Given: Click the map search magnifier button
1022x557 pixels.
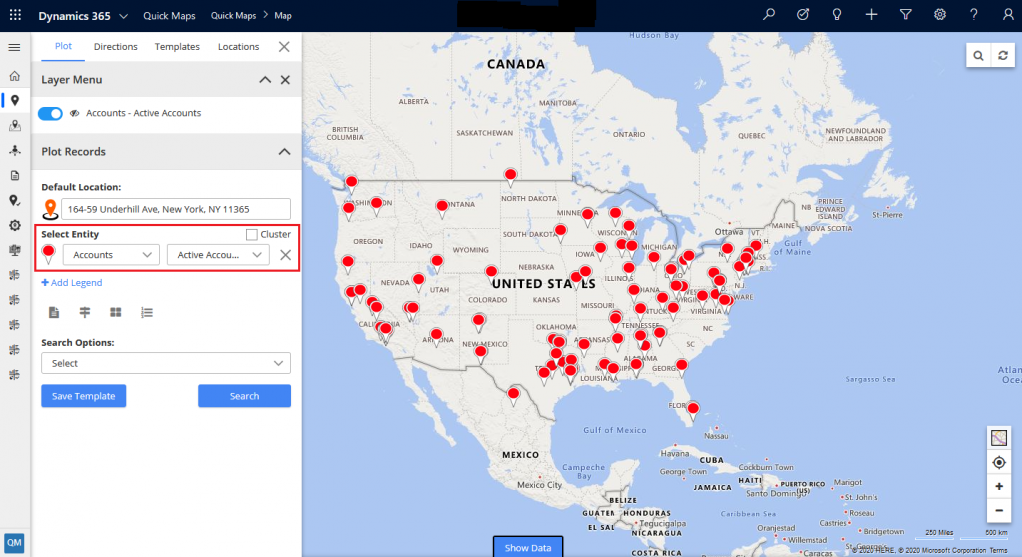Looking at the screenshot, I should pos(978,55).
